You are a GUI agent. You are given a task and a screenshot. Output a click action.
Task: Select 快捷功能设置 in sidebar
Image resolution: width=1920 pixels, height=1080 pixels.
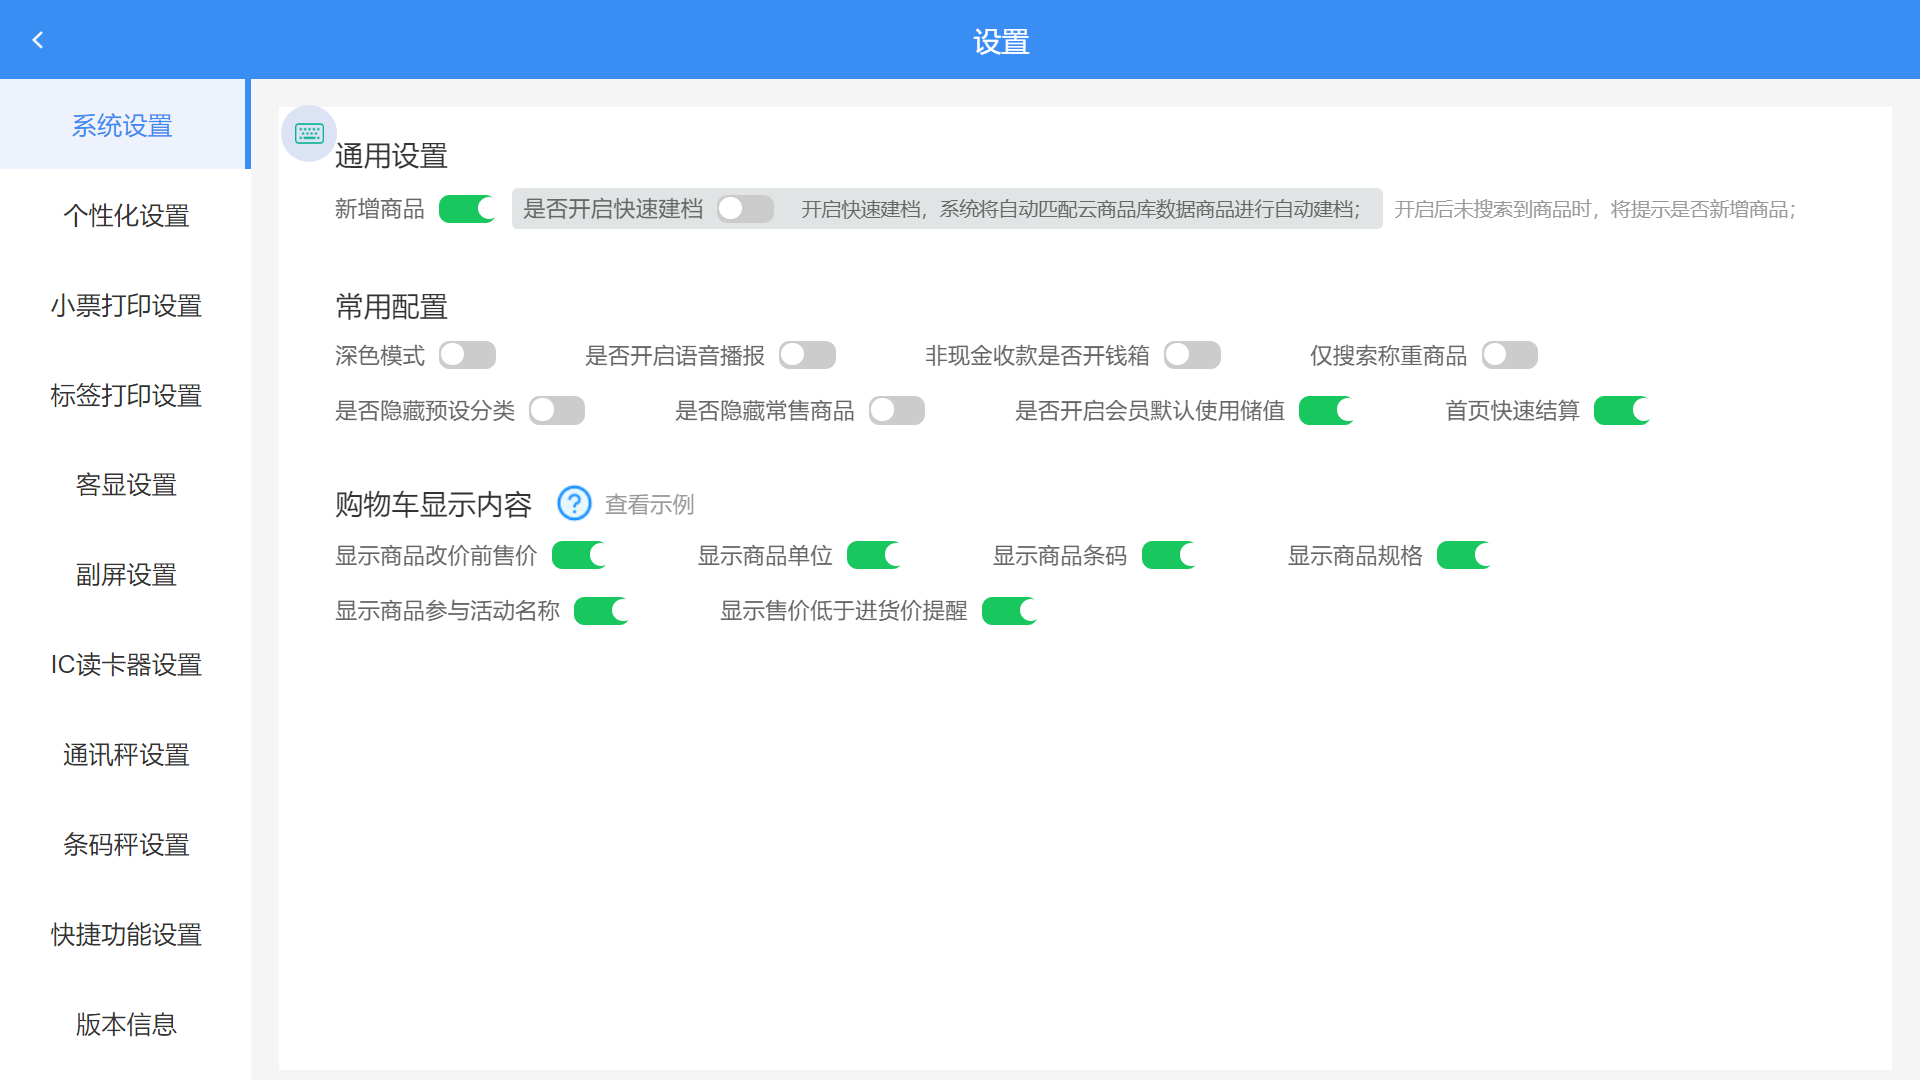126,934
